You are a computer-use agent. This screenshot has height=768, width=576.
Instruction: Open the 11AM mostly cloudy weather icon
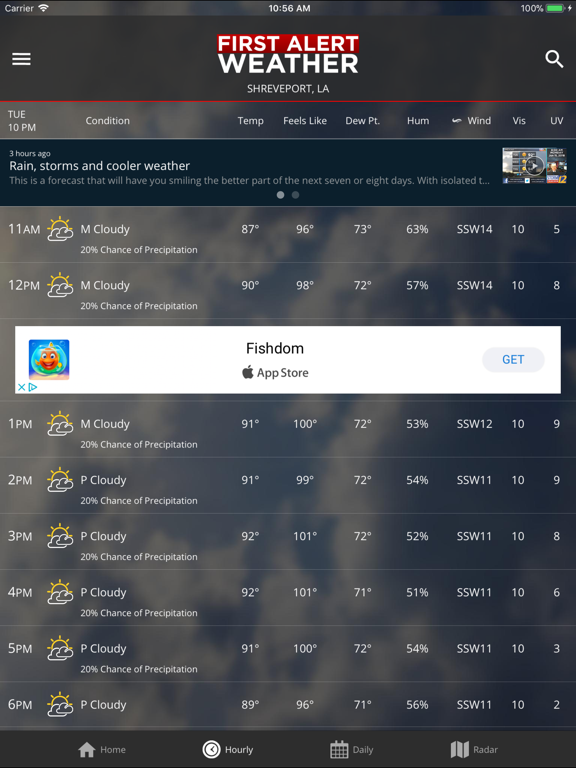point(60,229)
